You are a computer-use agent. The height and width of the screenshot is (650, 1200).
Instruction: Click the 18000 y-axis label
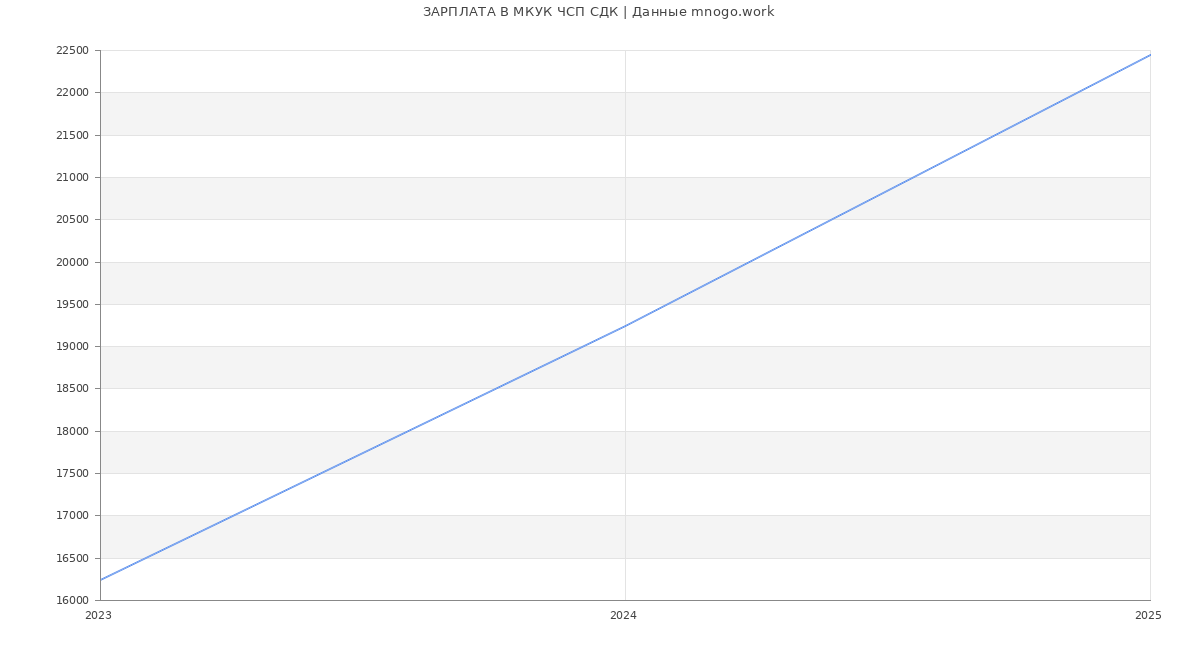pyautogui.click(x=72, y=432)
